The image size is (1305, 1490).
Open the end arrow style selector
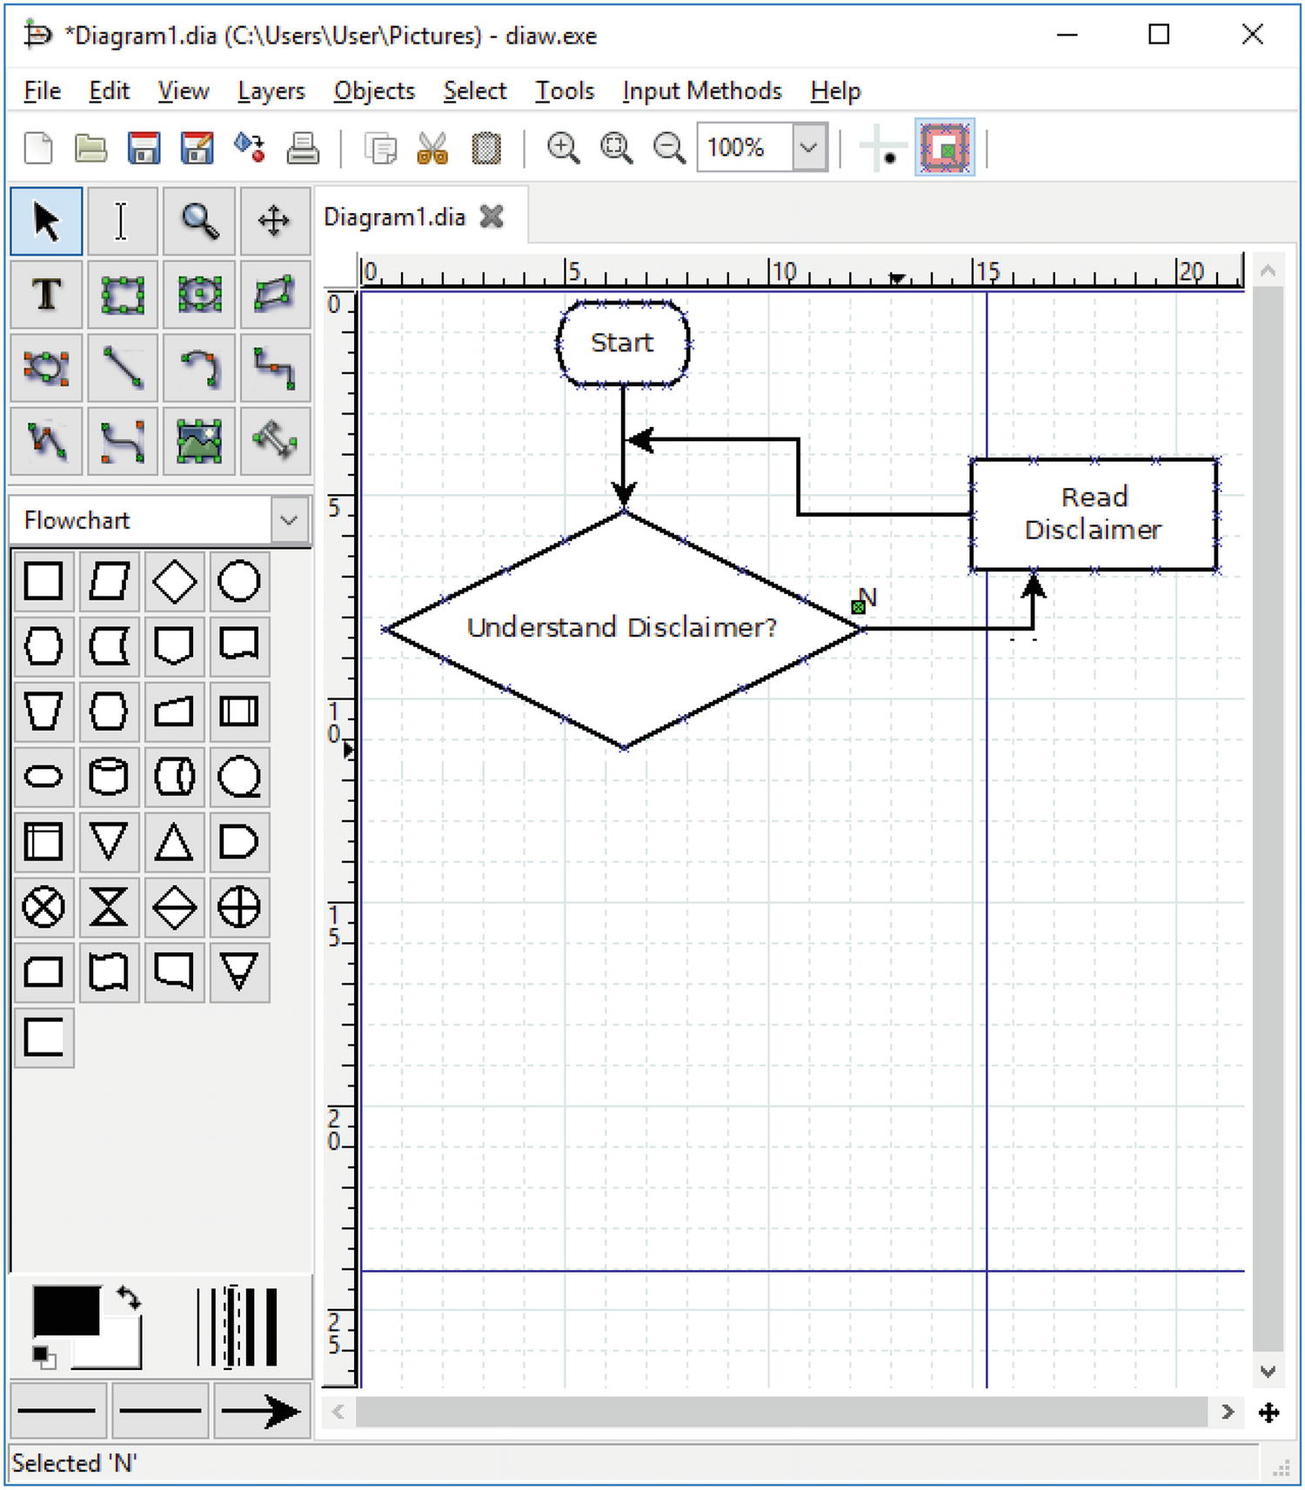pyautogui.click(x=262, y=1411)
